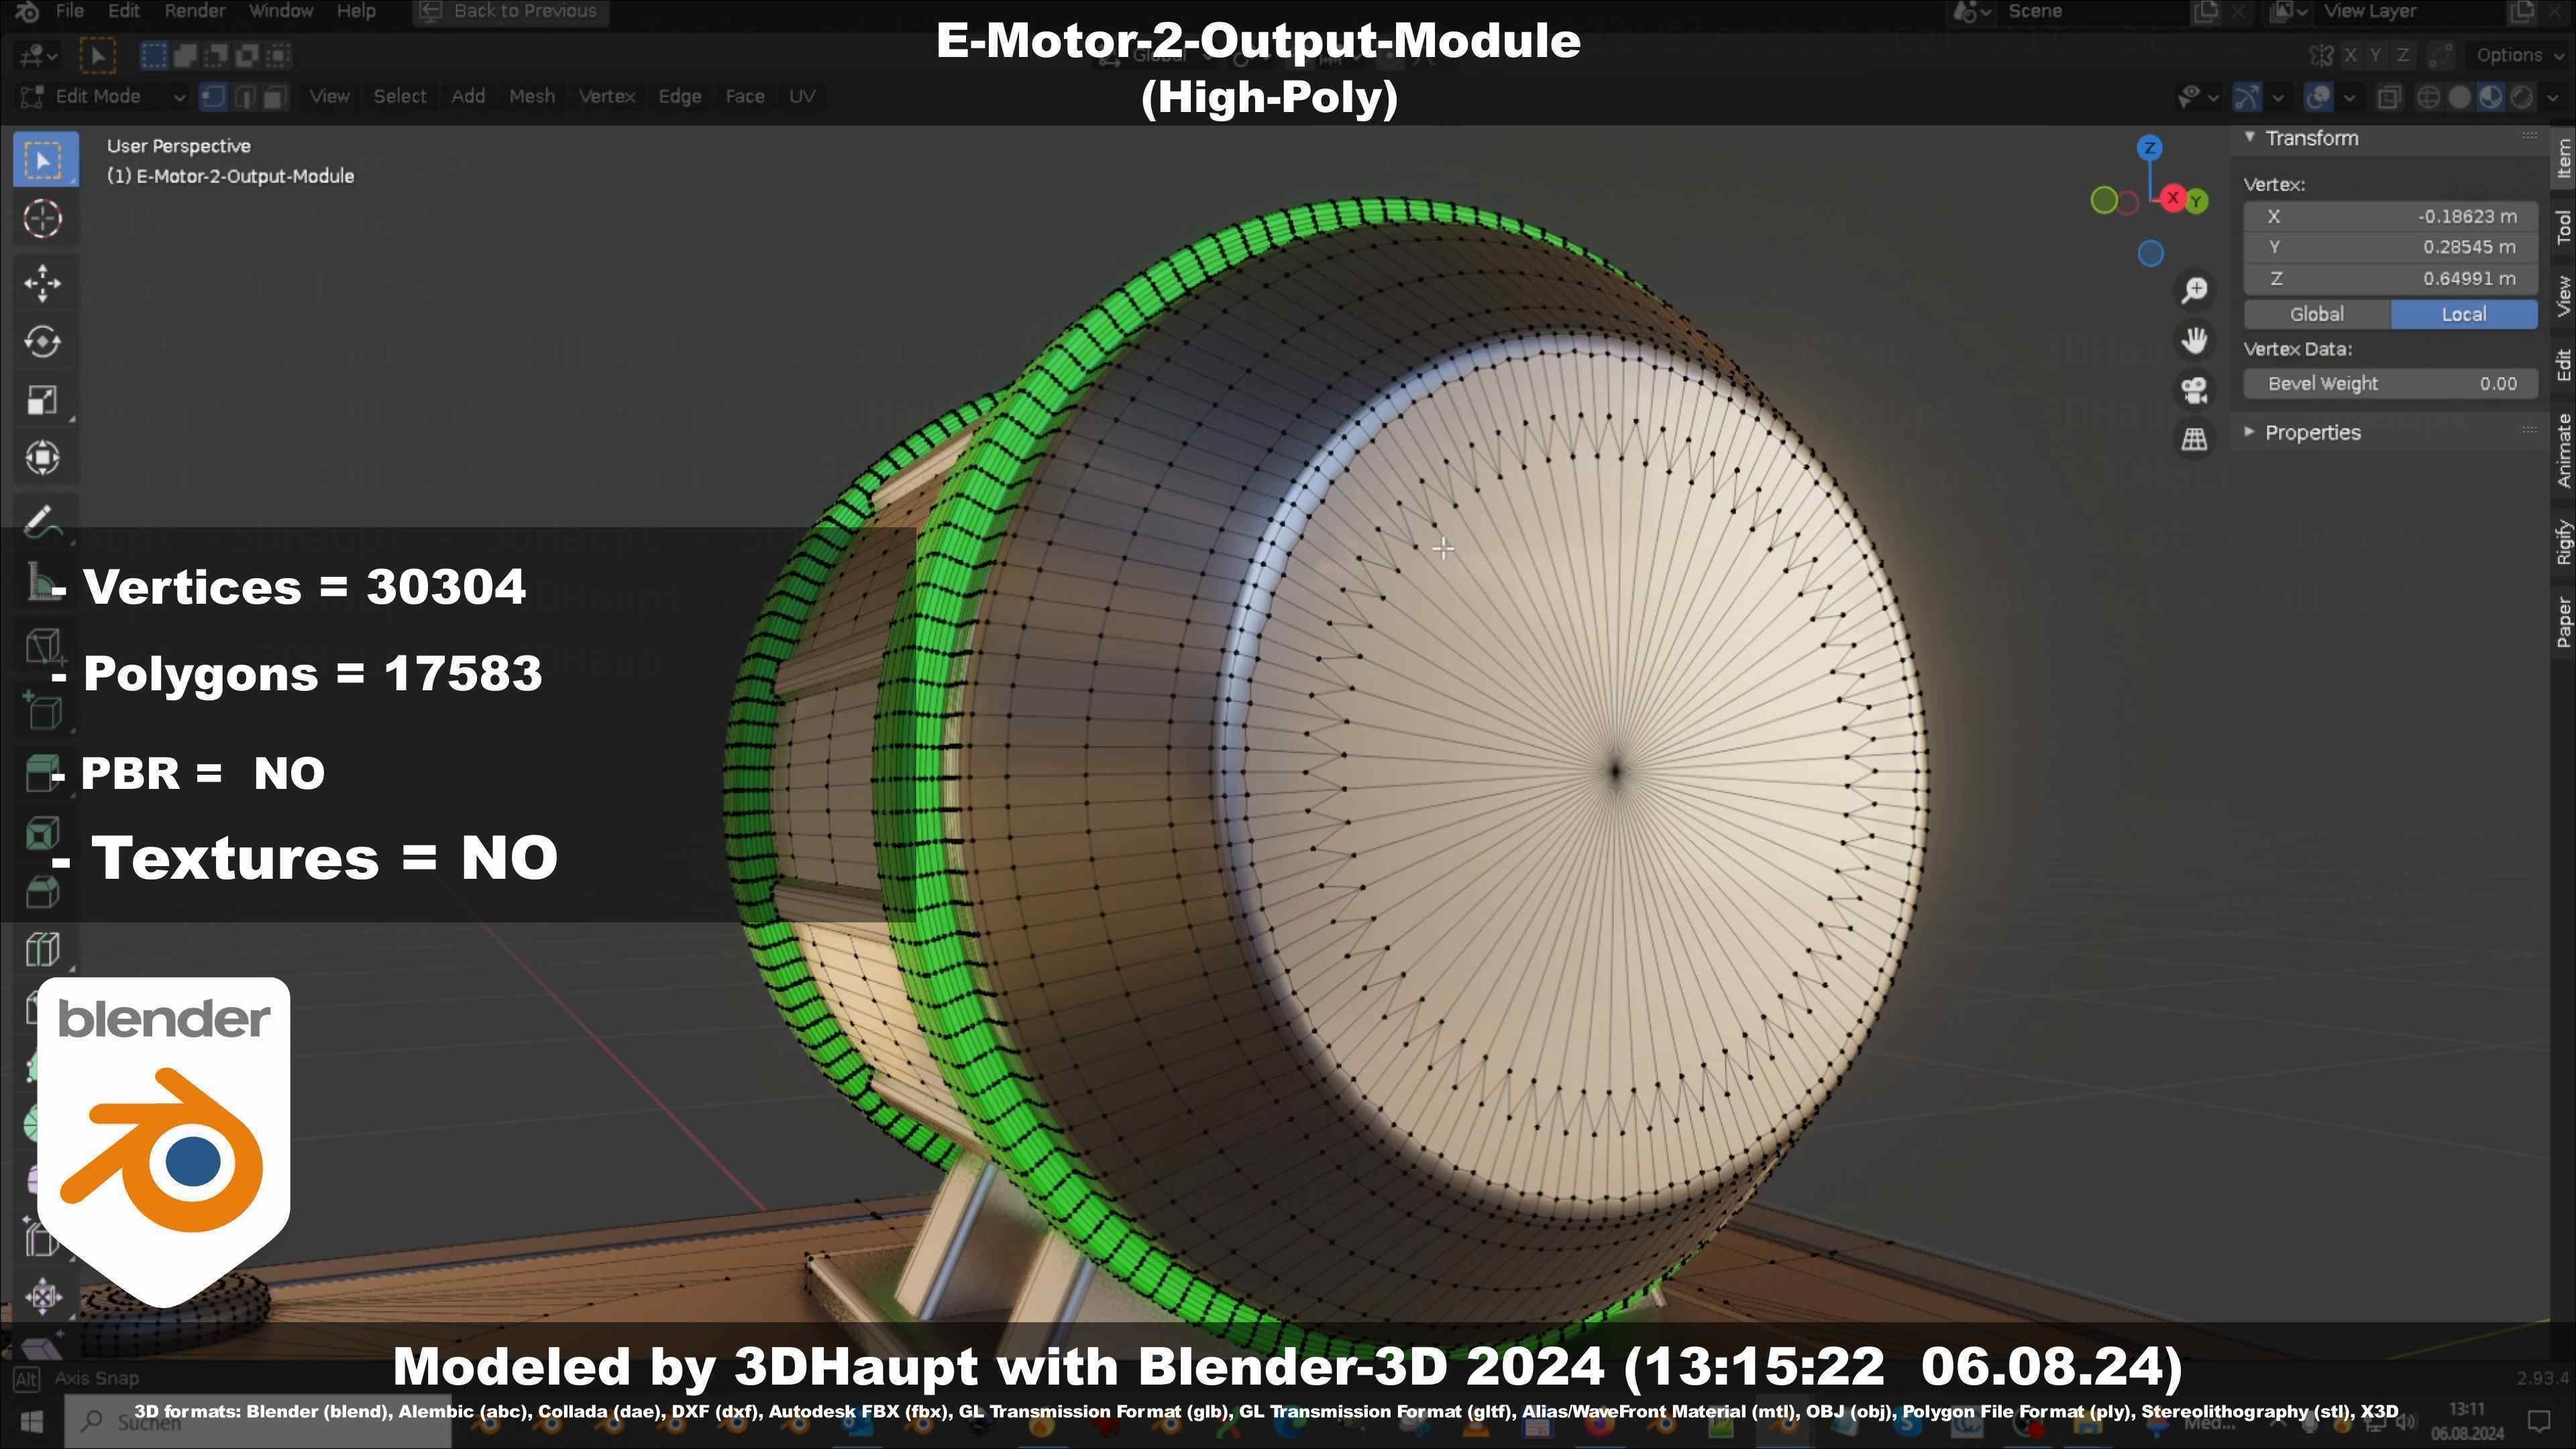This screenshot has height=1449, width=2576.
Task: Open the Mesh menu
Action: (x=532, y=97)
